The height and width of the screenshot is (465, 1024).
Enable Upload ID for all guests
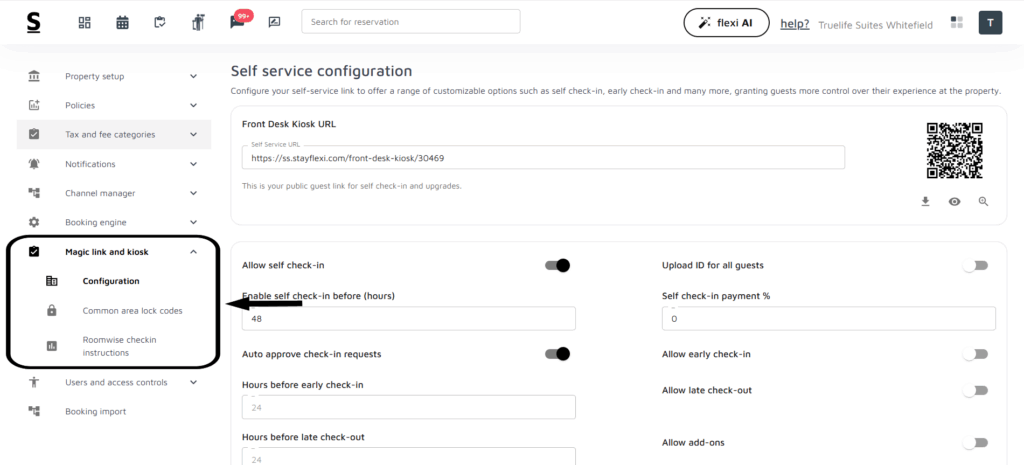click(x=974, y=265)
